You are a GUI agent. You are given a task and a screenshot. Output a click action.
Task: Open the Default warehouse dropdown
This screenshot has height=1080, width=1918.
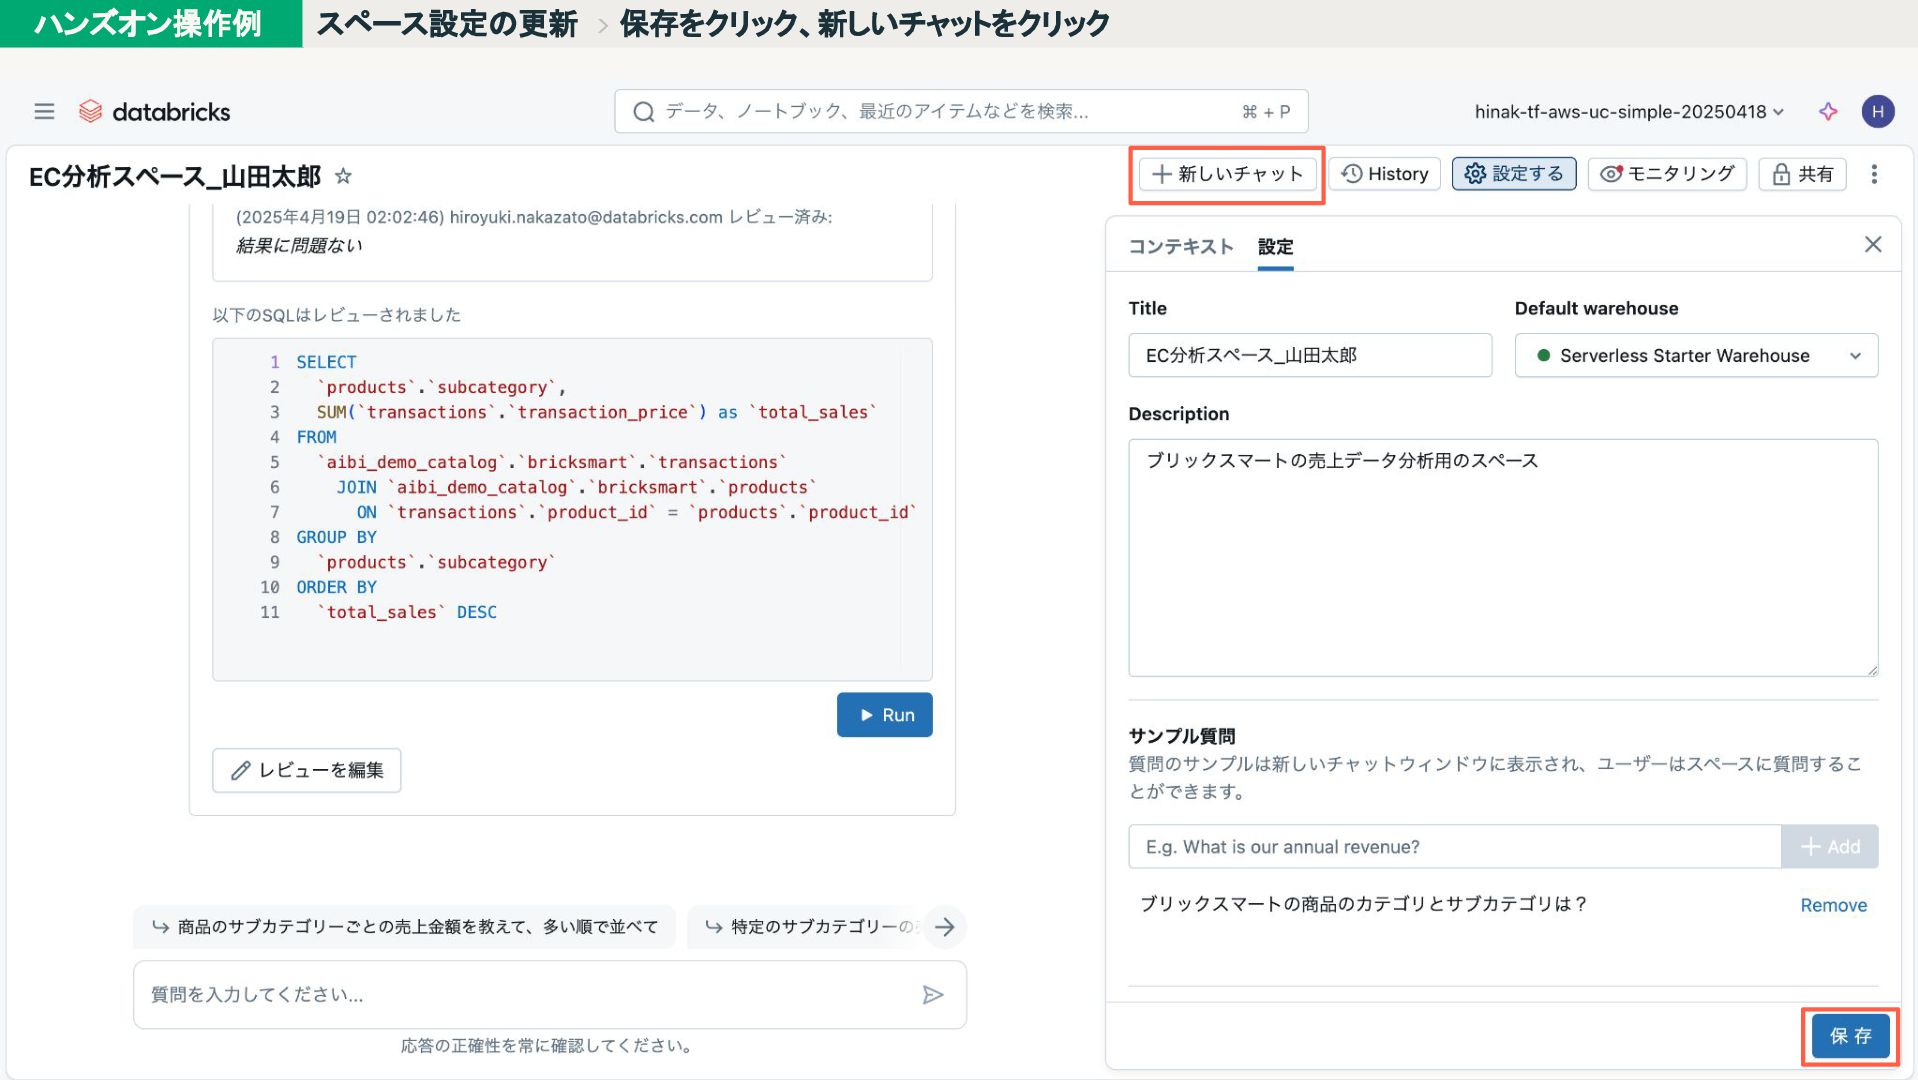[x=1695, y=356]
